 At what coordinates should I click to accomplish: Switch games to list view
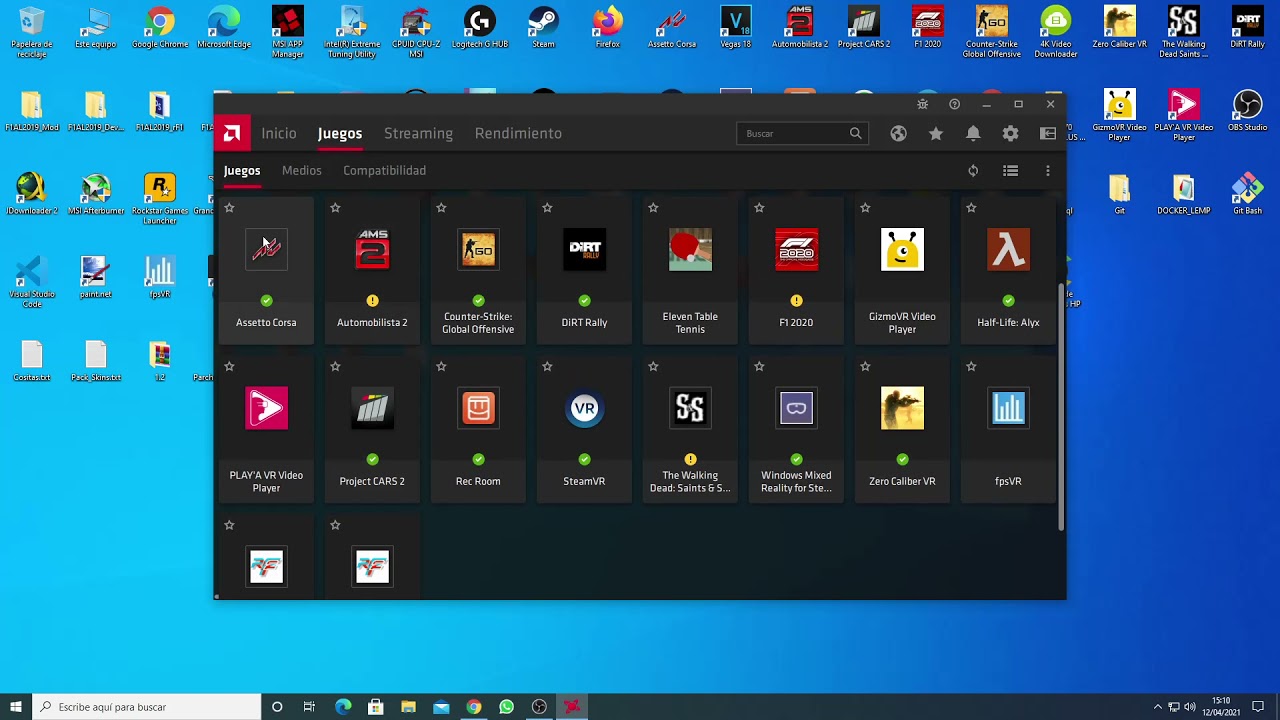1011,171
